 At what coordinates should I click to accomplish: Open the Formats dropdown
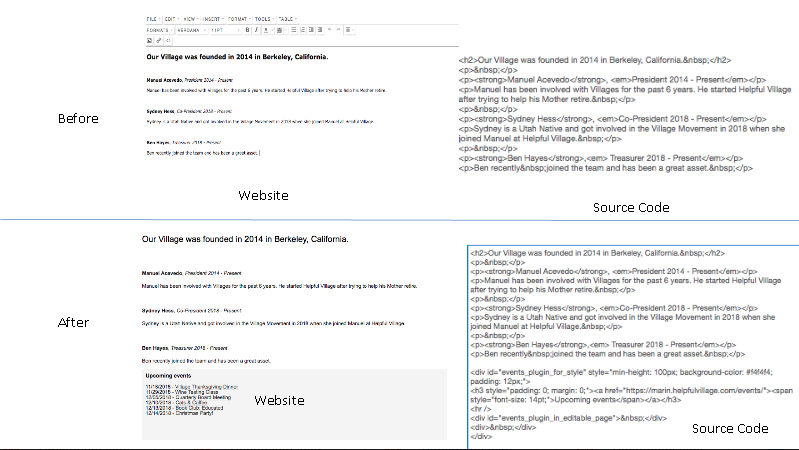click(x=159, y=30)
